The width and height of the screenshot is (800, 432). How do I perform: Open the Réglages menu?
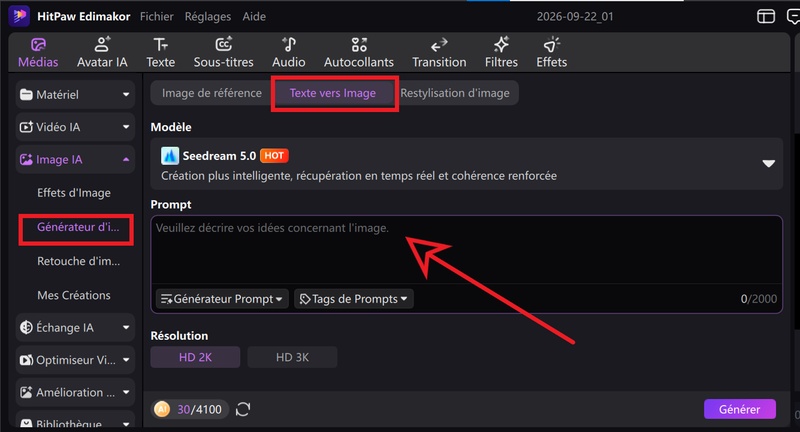pyautogui.click(x=208, y=16)
